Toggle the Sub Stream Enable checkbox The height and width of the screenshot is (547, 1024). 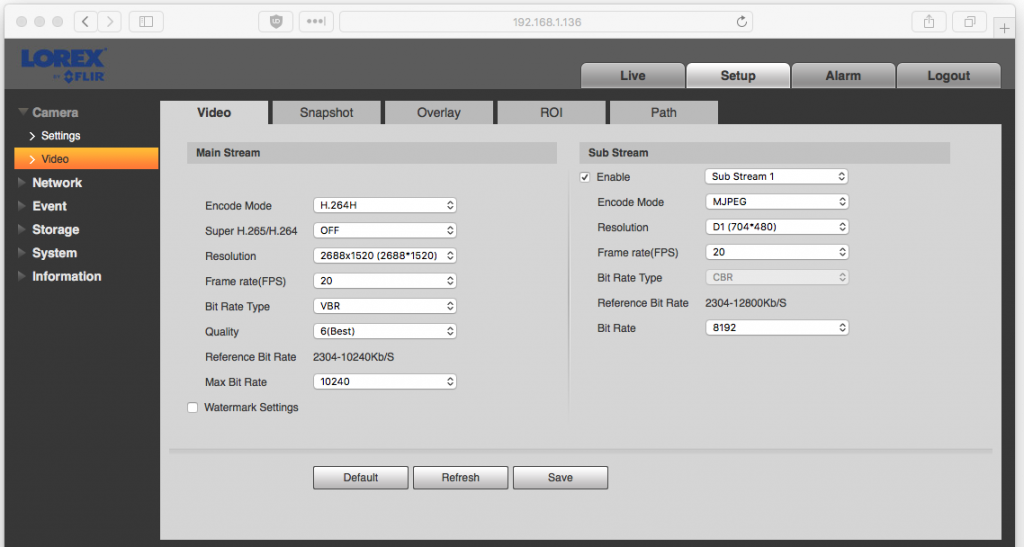coord(584,177)
